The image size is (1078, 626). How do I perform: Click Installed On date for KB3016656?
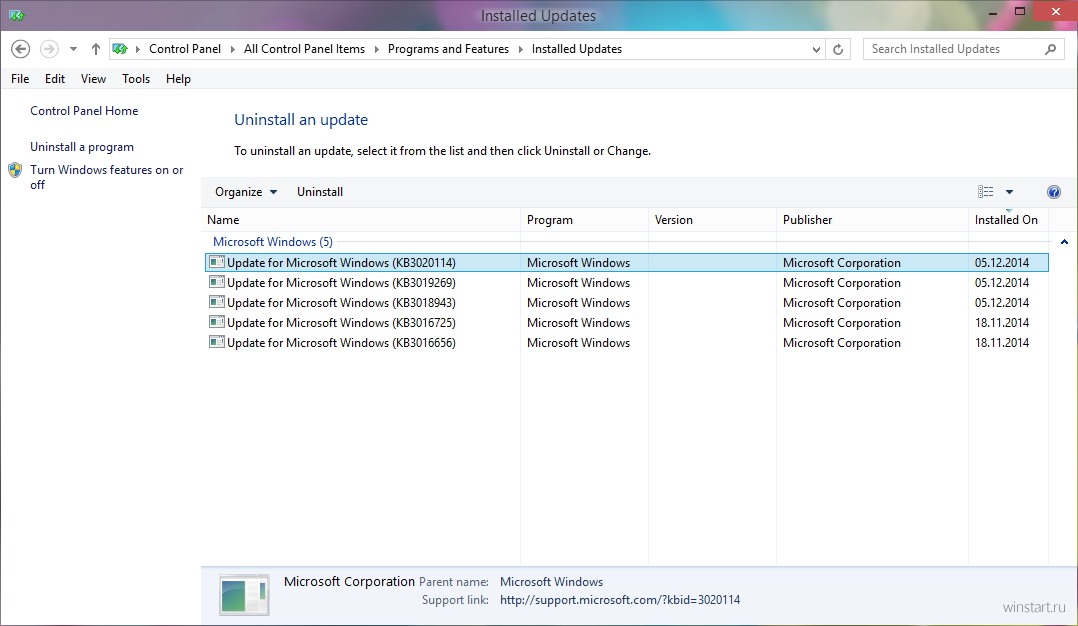[1002, 342]
